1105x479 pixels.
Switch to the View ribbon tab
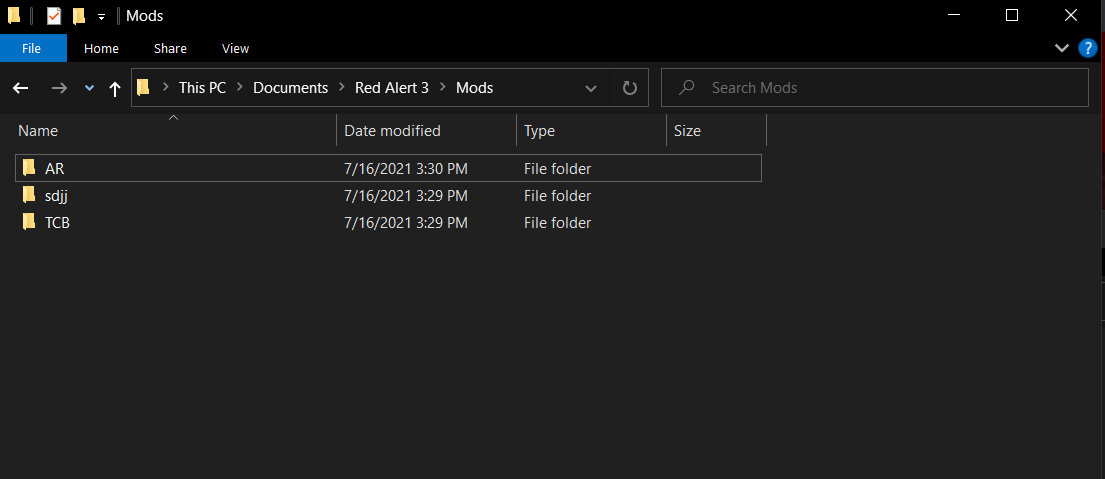pos(235,48)
